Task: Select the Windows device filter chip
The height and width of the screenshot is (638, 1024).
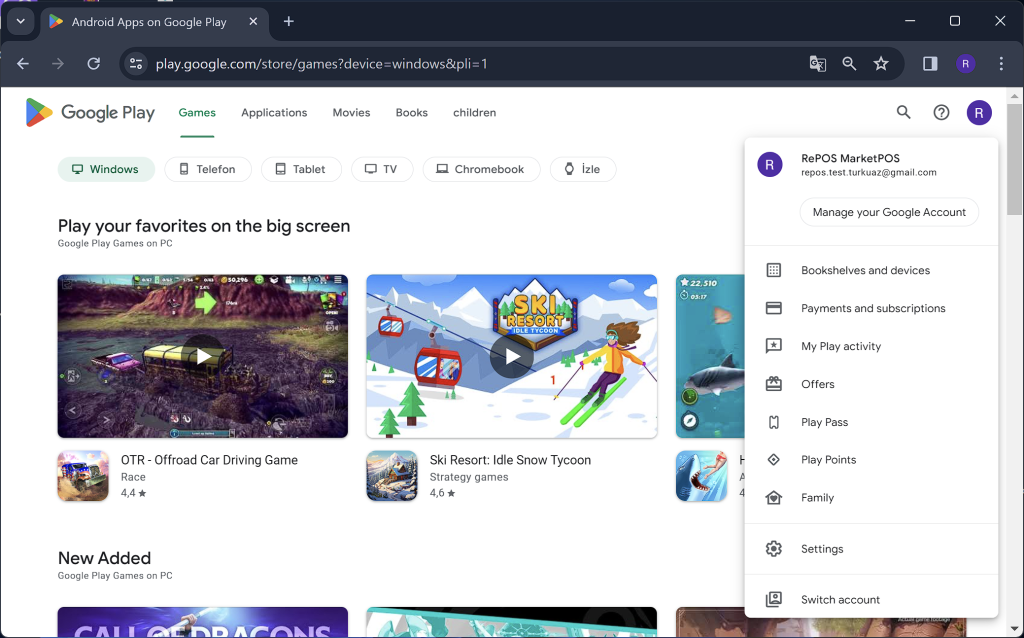Action: (106, 169)
